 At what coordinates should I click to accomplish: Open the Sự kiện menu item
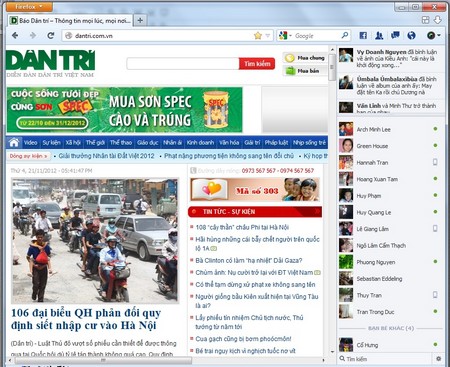[x=51, y=143]
